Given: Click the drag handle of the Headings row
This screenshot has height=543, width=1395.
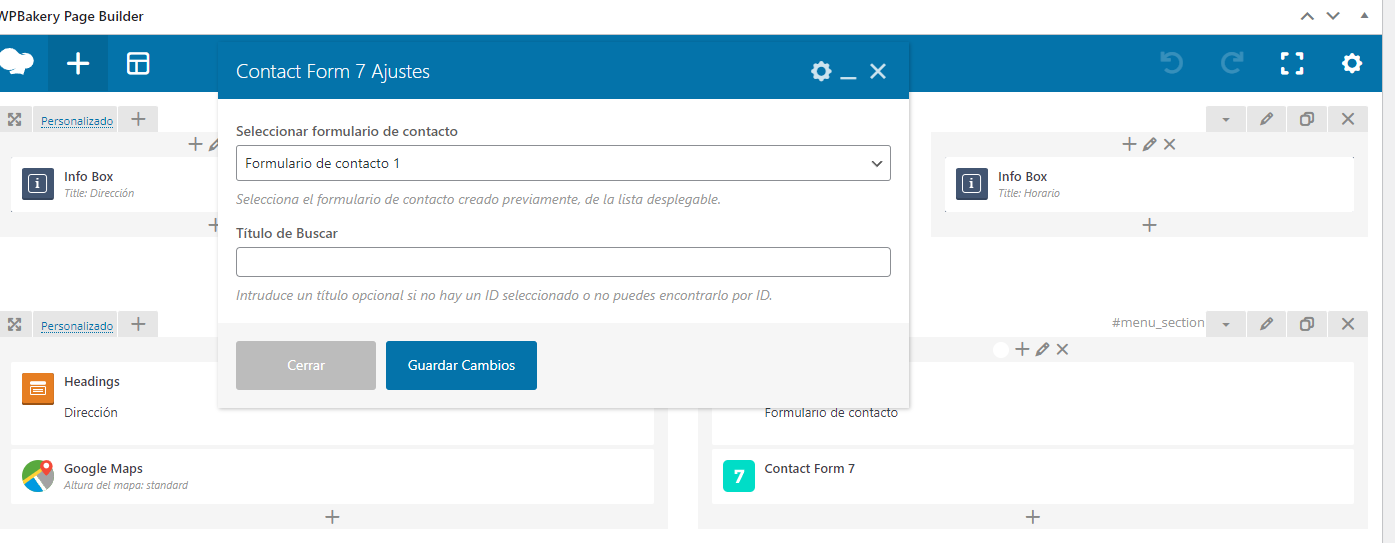Looking at the screenshot, I should coord(15,324).
